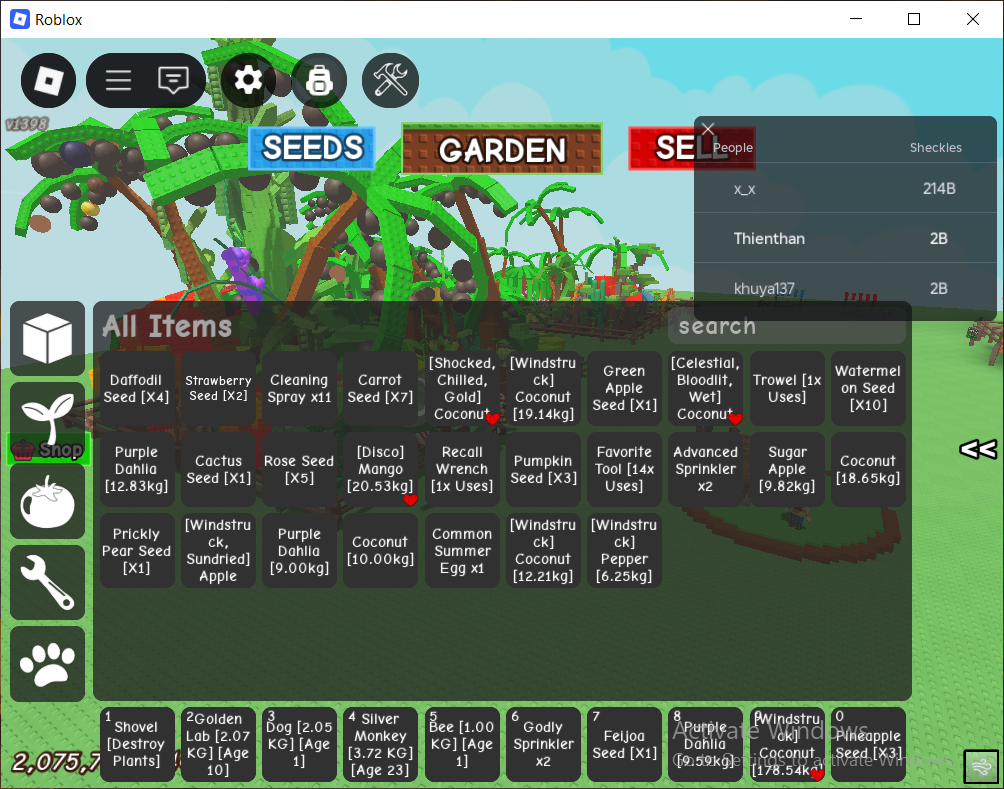The height and width of the screenshot is (789, 1004).
Task: Open the hammer and wrench tools icon
Action: pos(391,81)
